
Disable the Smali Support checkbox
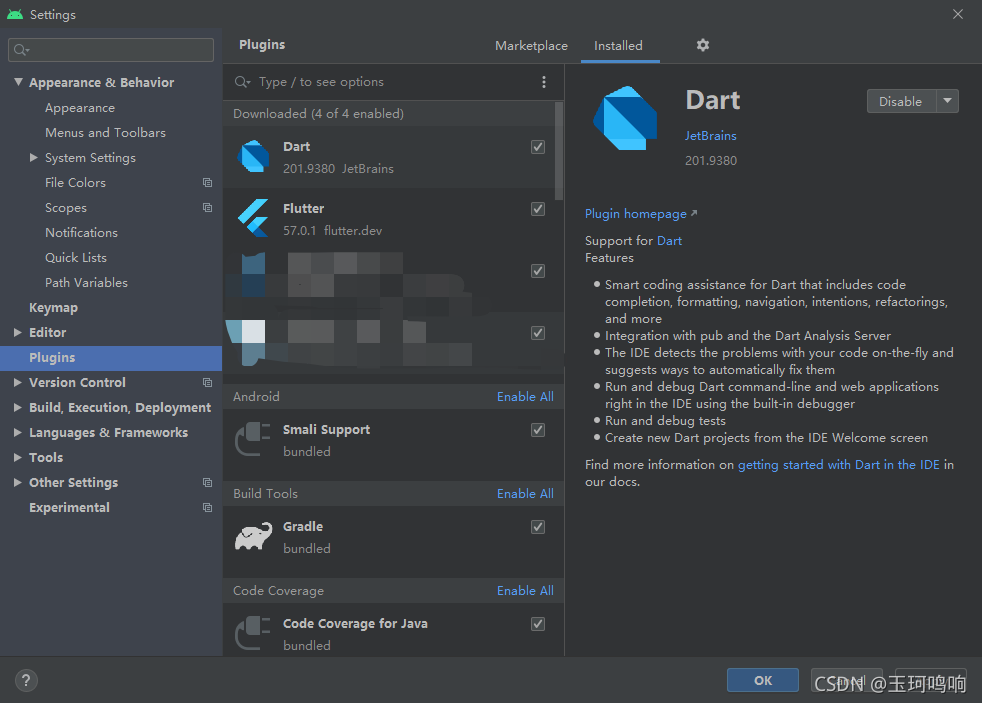coord(537,430)
